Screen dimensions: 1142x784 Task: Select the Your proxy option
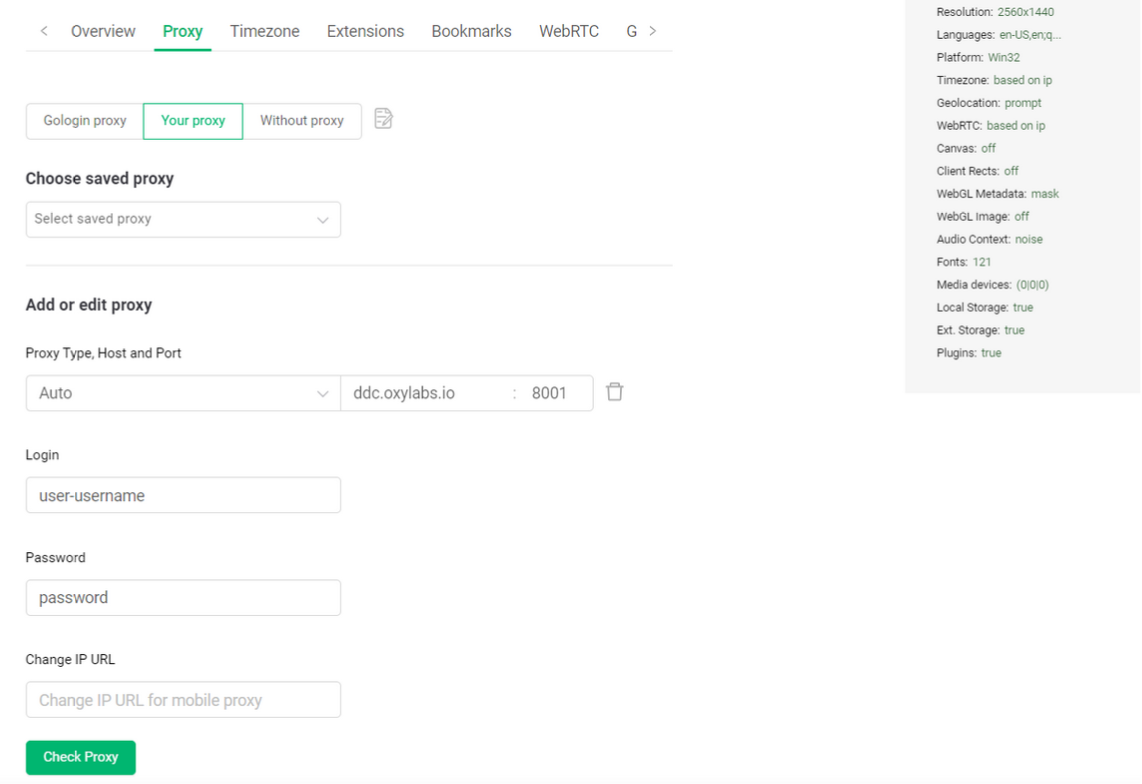coord(193,121)
